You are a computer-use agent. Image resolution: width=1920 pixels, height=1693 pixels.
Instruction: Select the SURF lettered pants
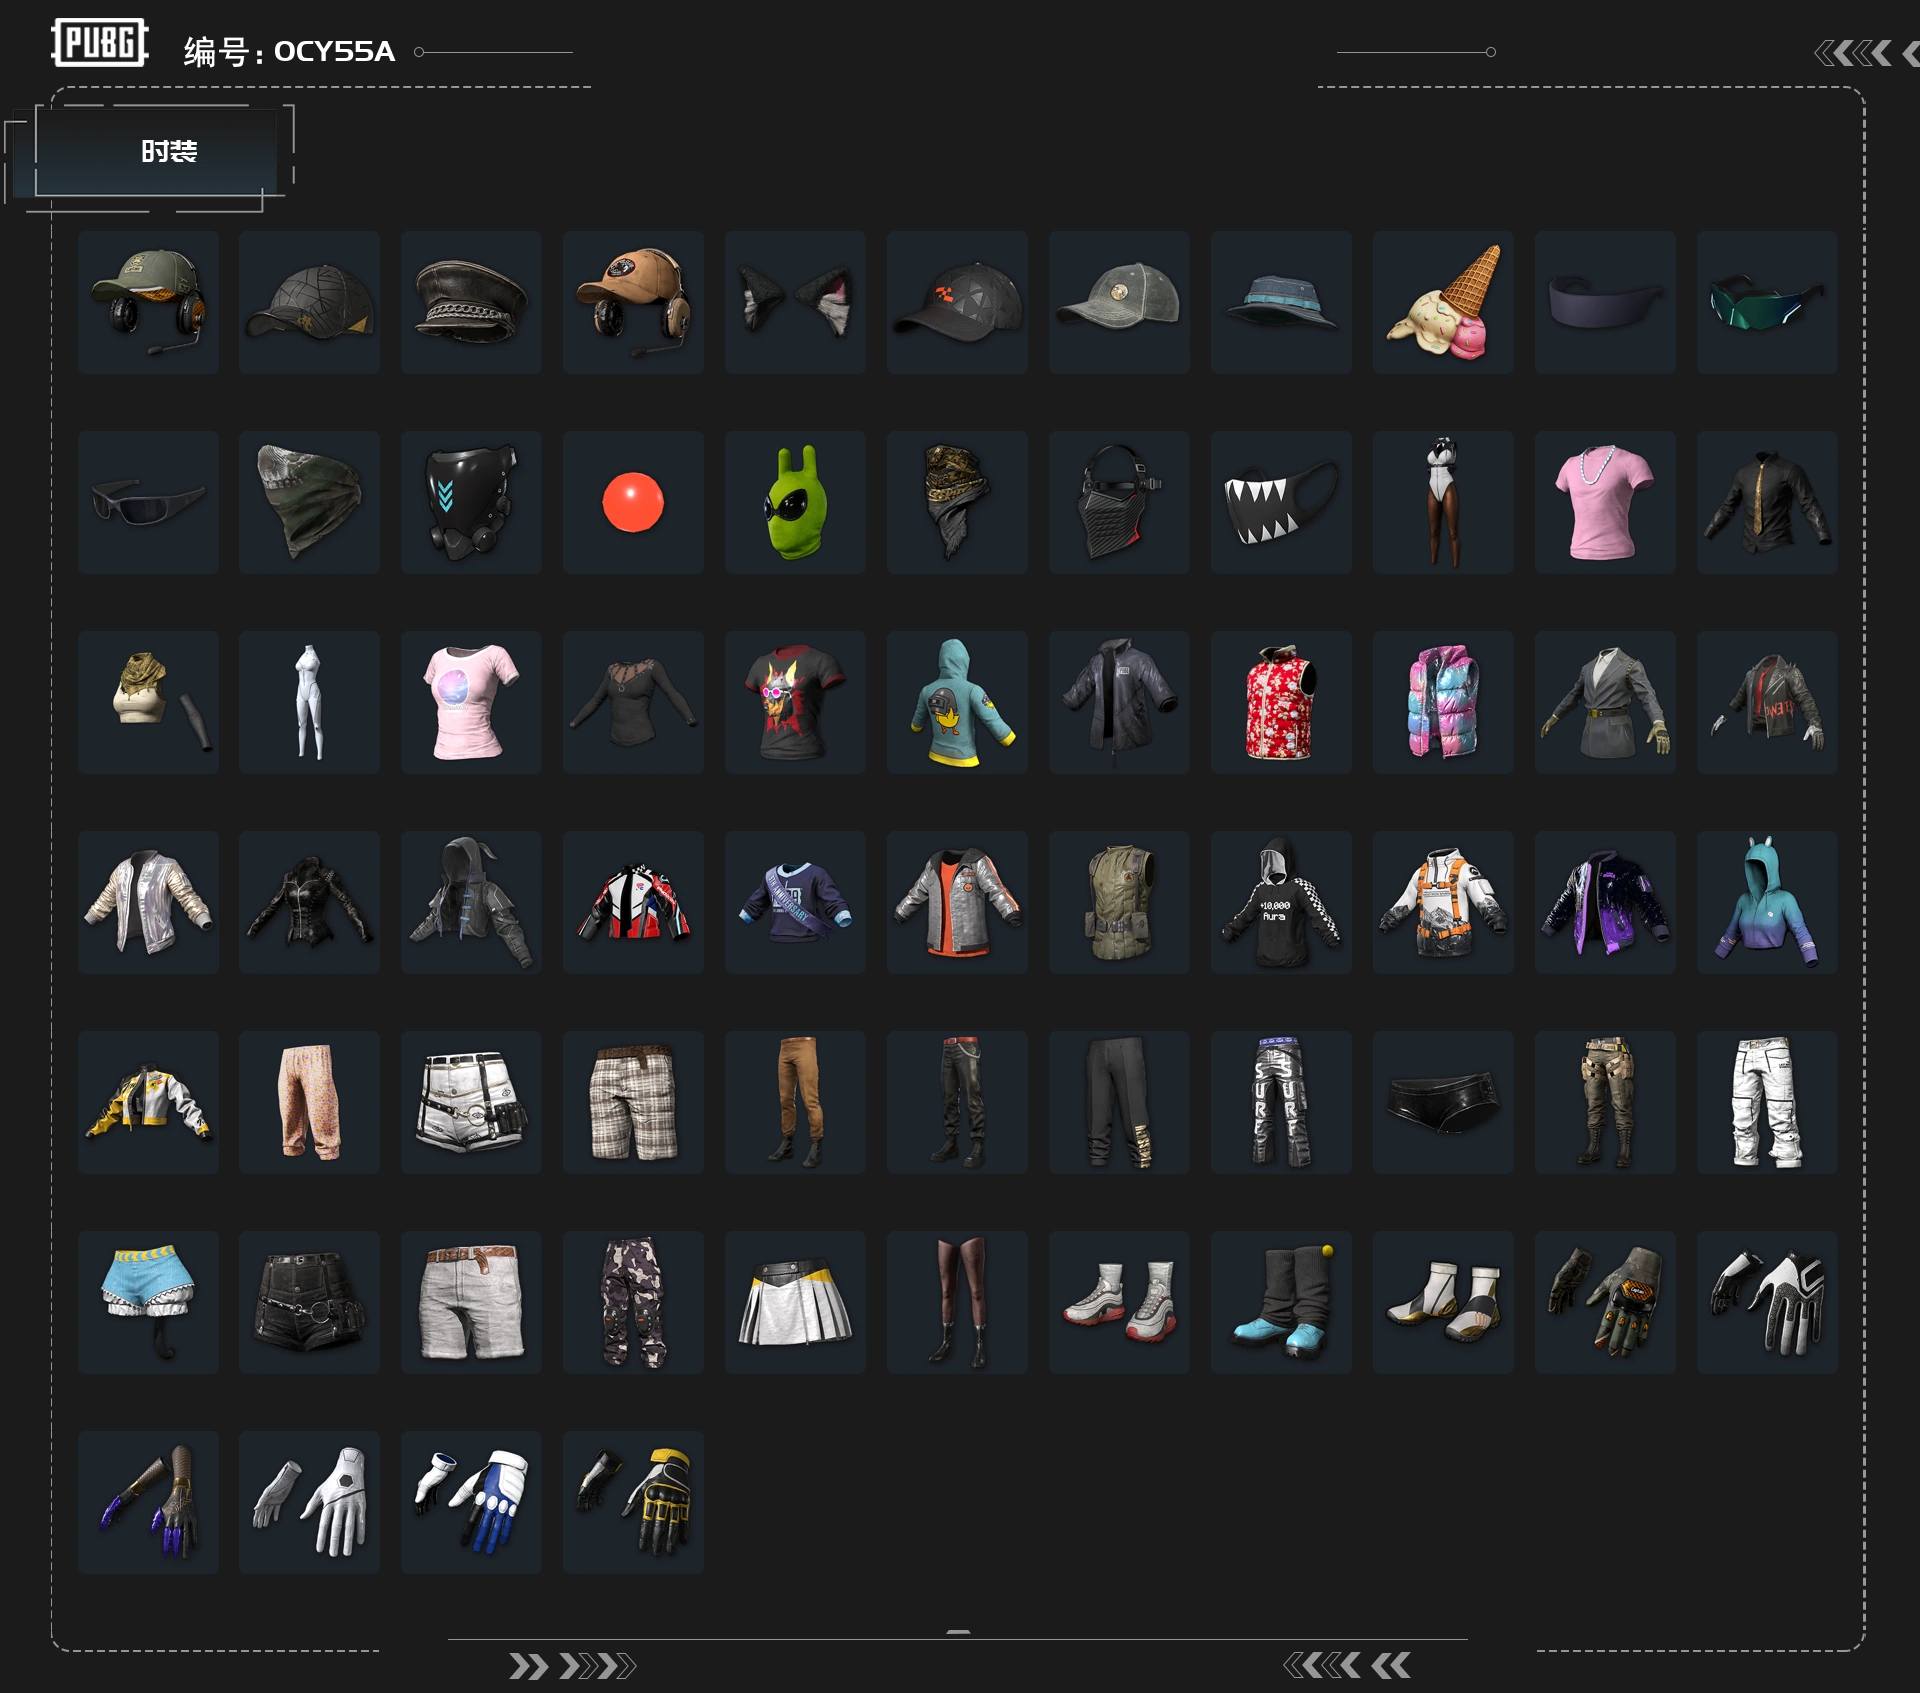tap(1281, 1102)
